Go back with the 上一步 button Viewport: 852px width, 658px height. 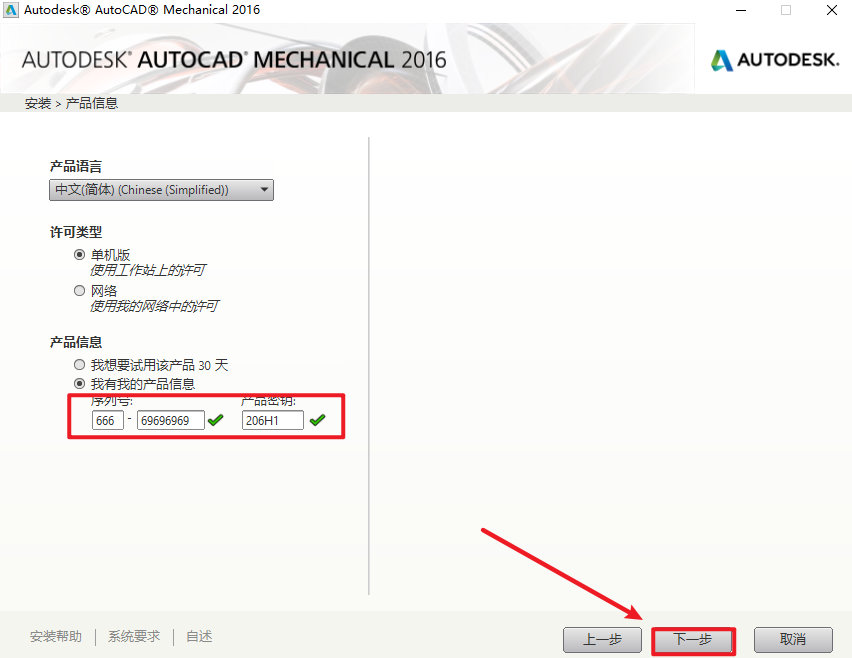click(602, 639)
